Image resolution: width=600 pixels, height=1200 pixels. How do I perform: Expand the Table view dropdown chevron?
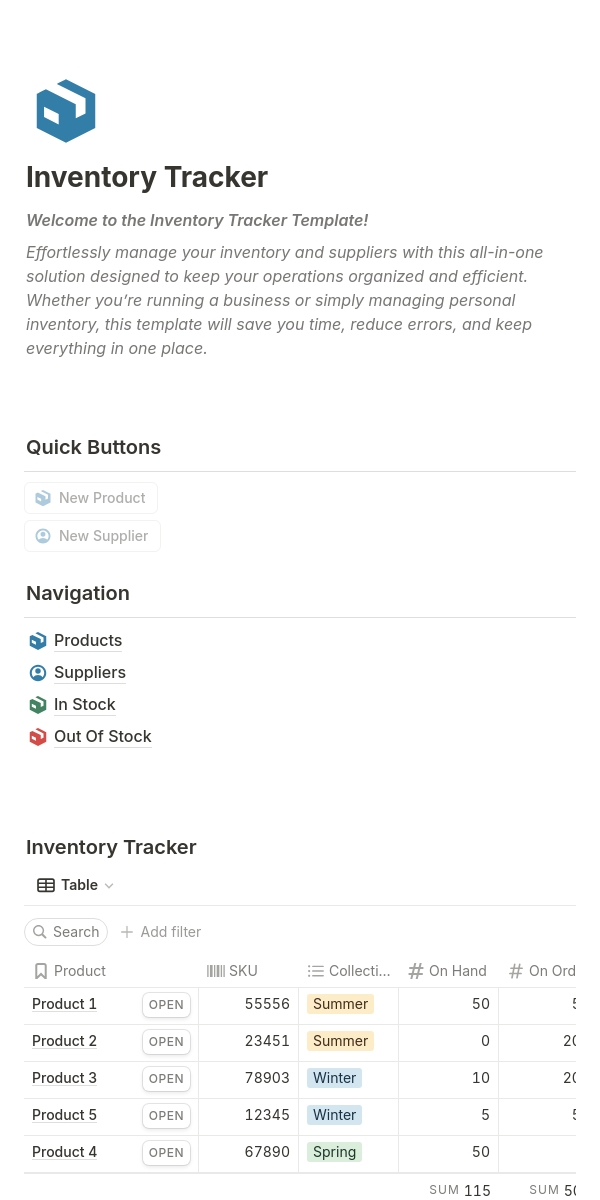coord(109,886)
